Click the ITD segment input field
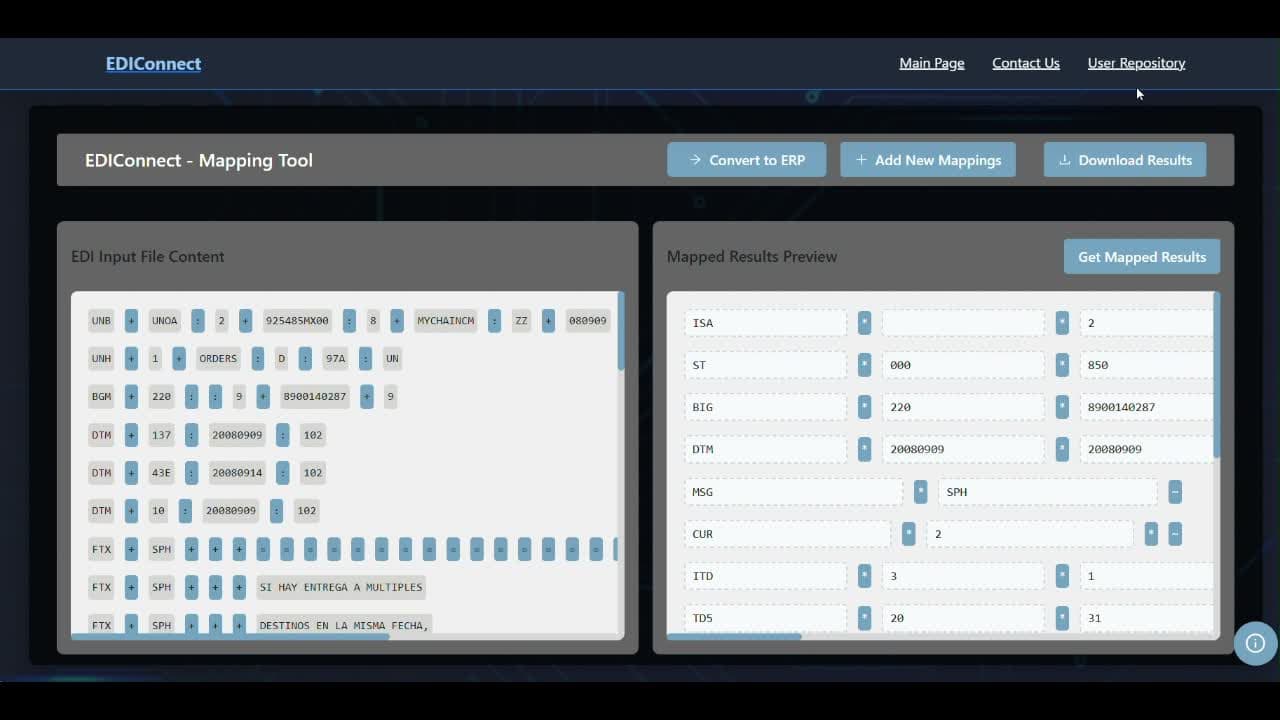The height and width of the screenshot is (720, 1280). (765, 576)
